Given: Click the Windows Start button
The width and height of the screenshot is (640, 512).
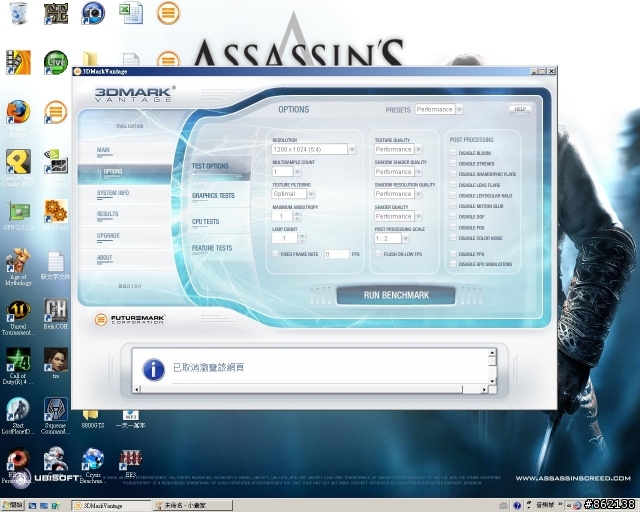Looking at the screenshot, I should click(x=13, y=505).
